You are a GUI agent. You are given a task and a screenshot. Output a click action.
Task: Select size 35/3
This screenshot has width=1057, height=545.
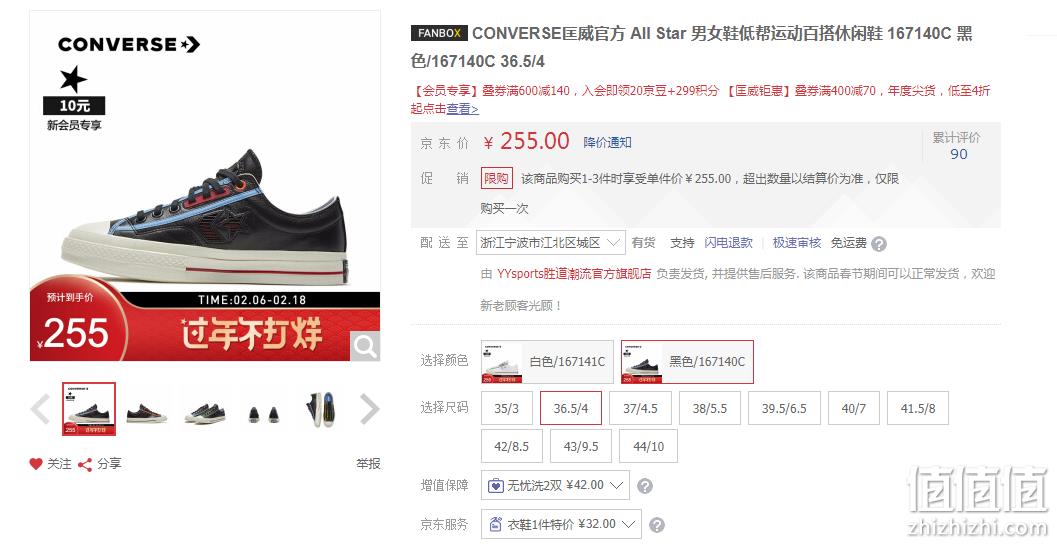click(x=507, y=408)
